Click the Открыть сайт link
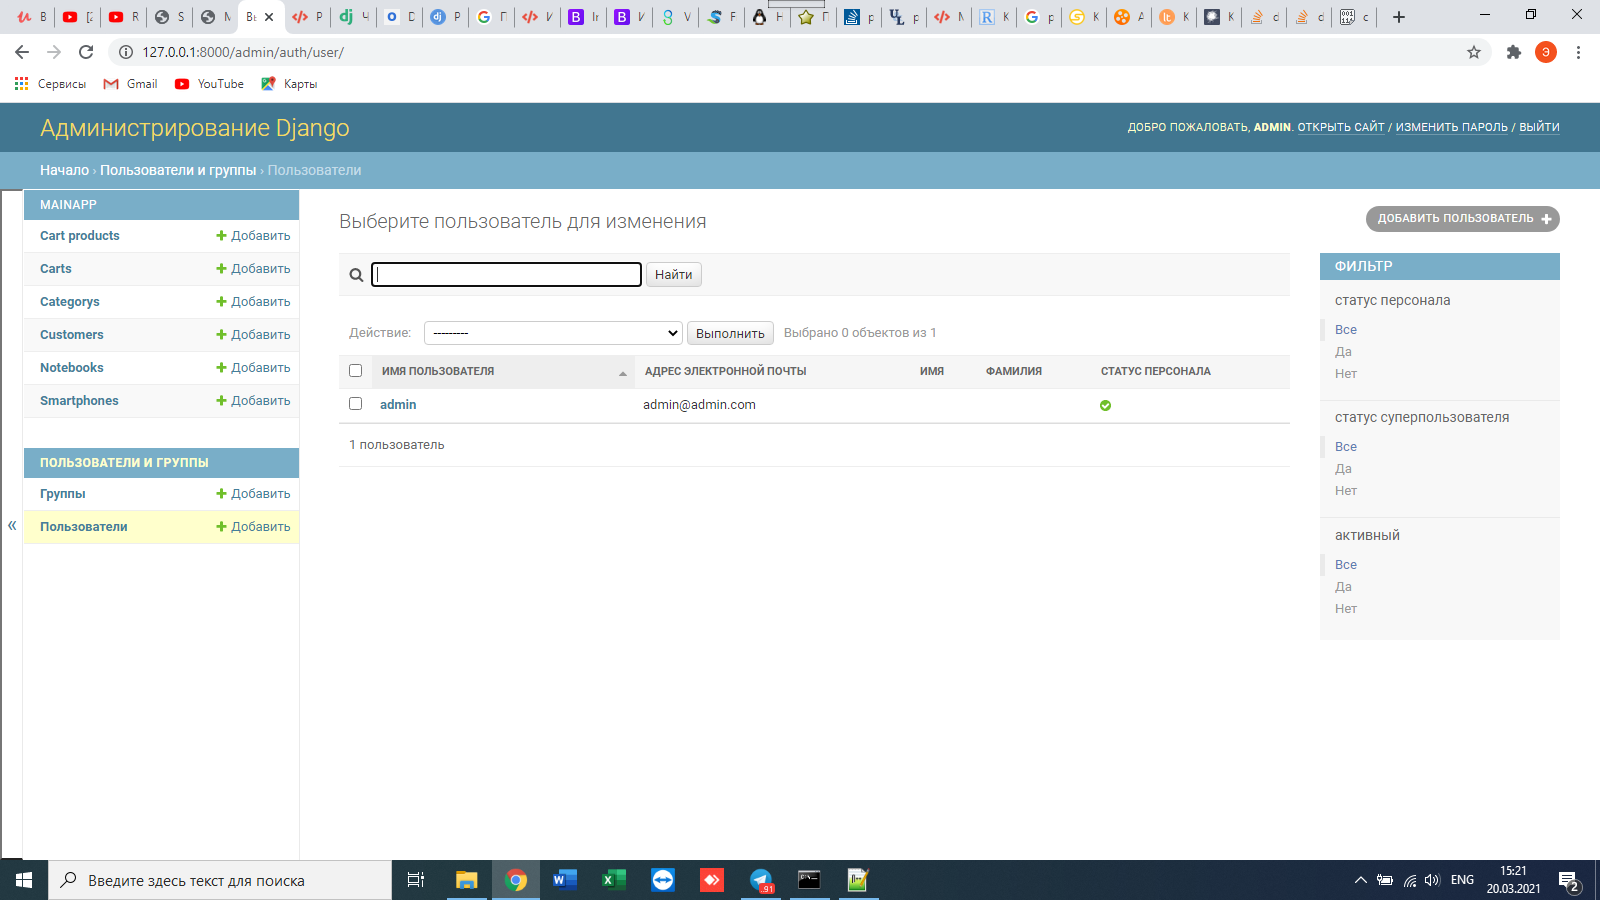The height and width of the screenshot is (900, 1600). point(1341,127)
